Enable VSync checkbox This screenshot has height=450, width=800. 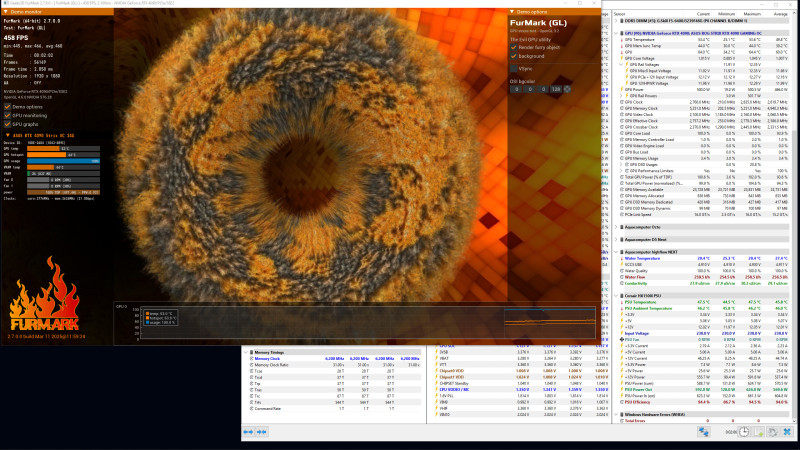pyautogui.click(x=514, y=68)
